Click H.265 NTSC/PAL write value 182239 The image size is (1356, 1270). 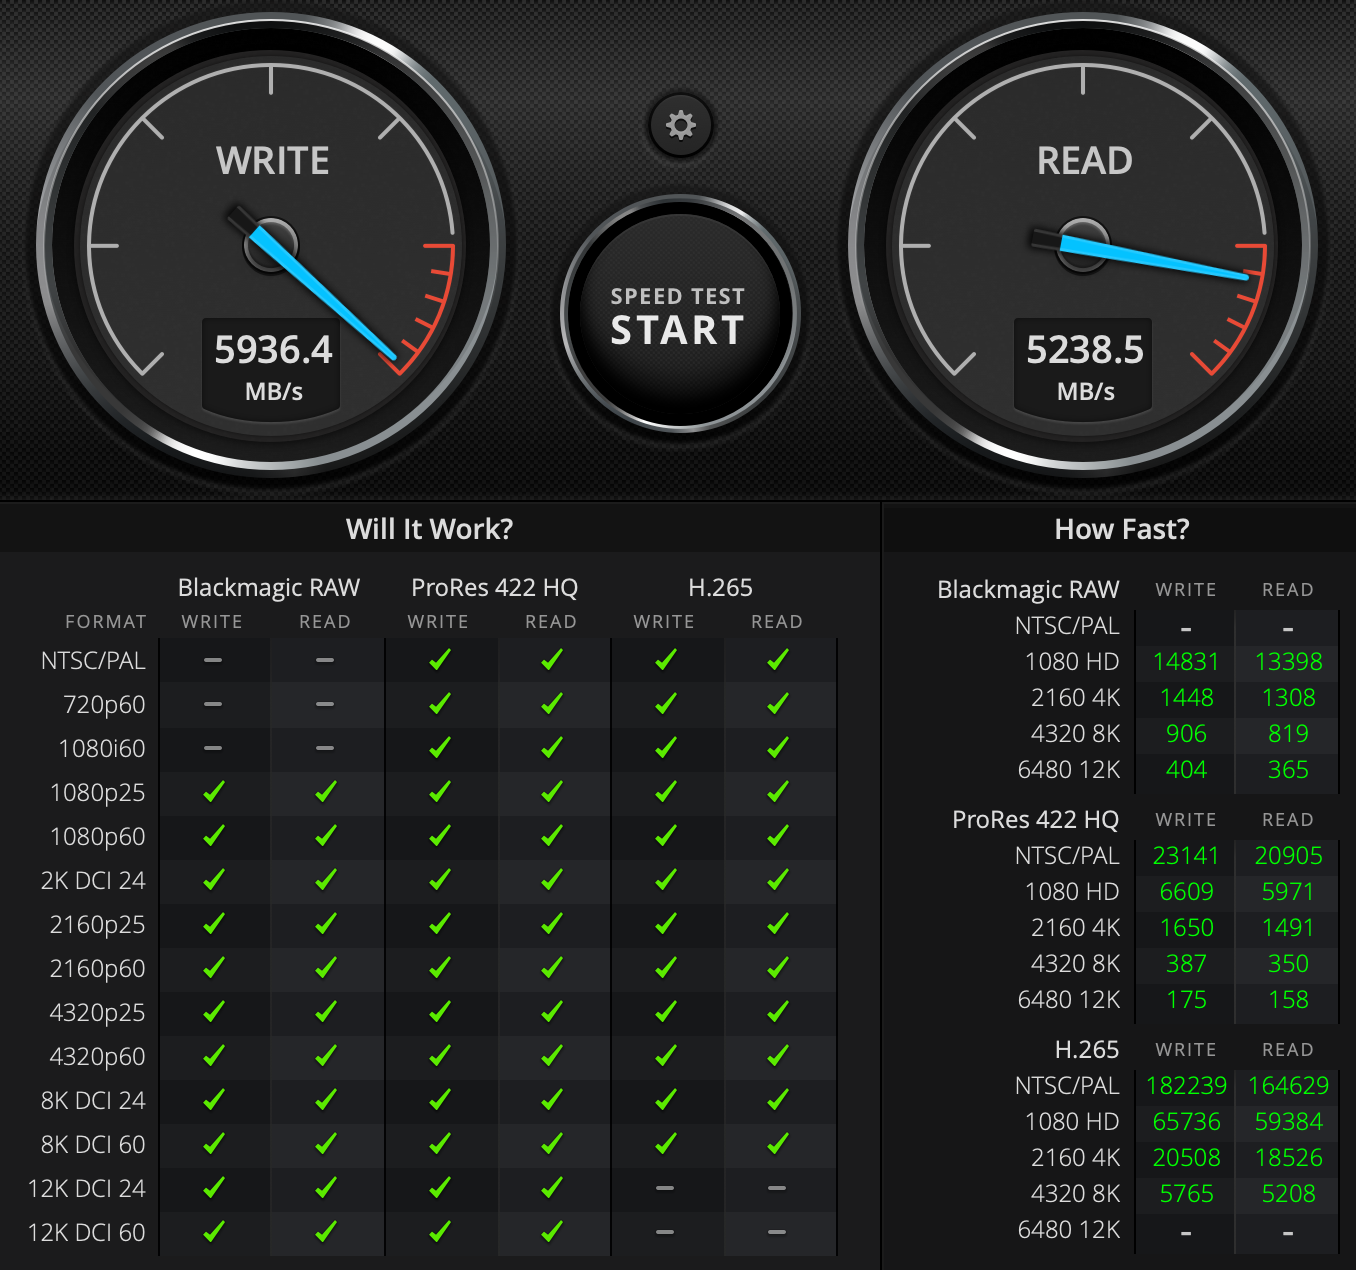(1186, 1086)
